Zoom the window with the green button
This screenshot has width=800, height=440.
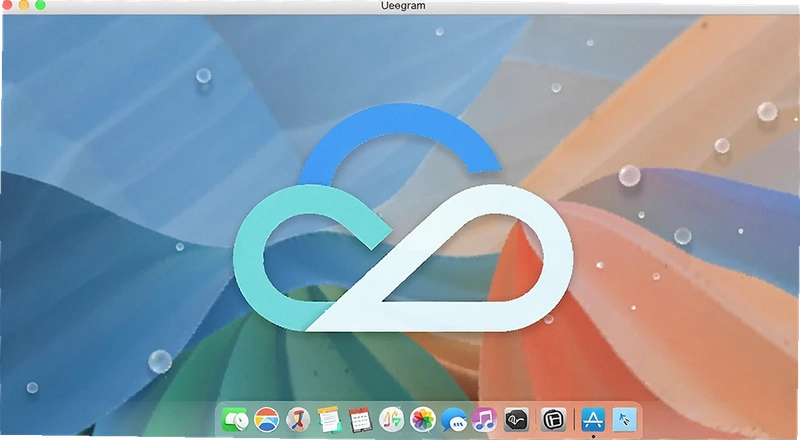pos(40,5)
